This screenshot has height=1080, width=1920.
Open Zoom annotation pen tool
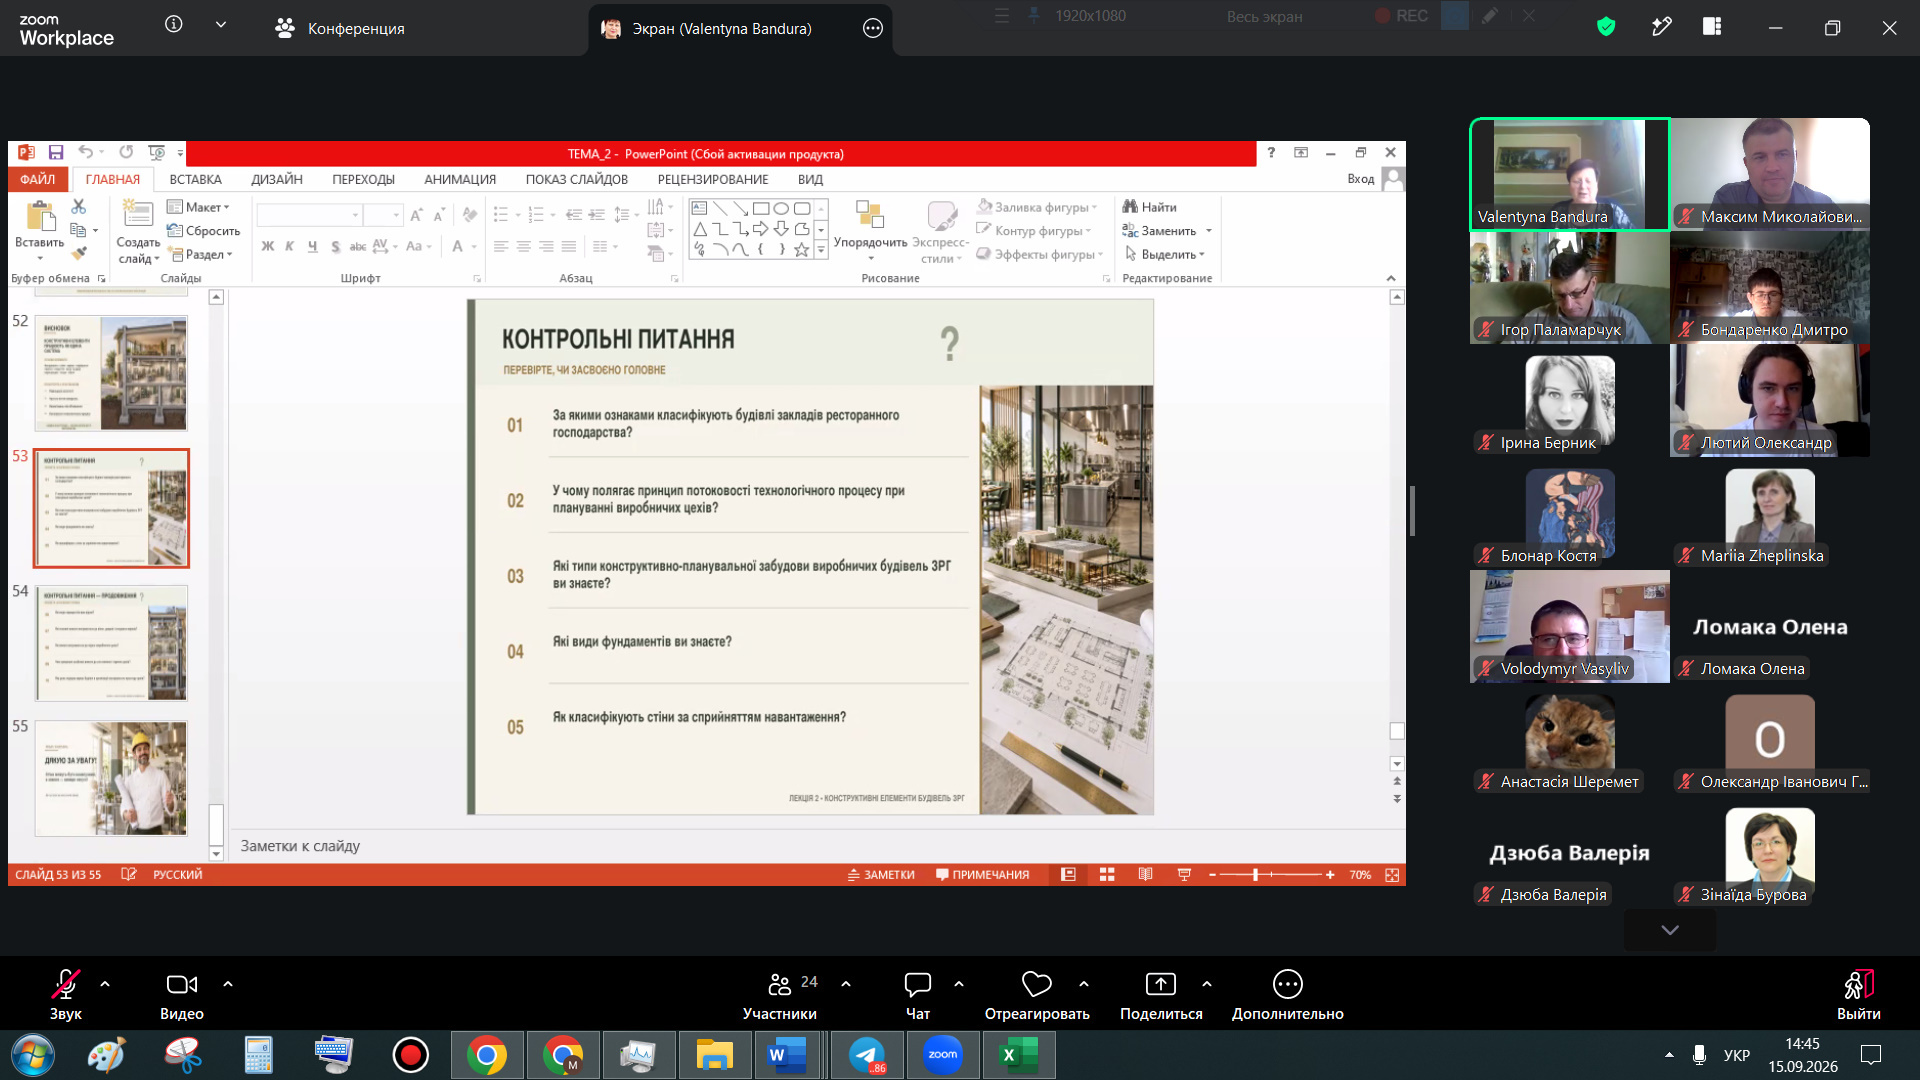click(1661, 27)
